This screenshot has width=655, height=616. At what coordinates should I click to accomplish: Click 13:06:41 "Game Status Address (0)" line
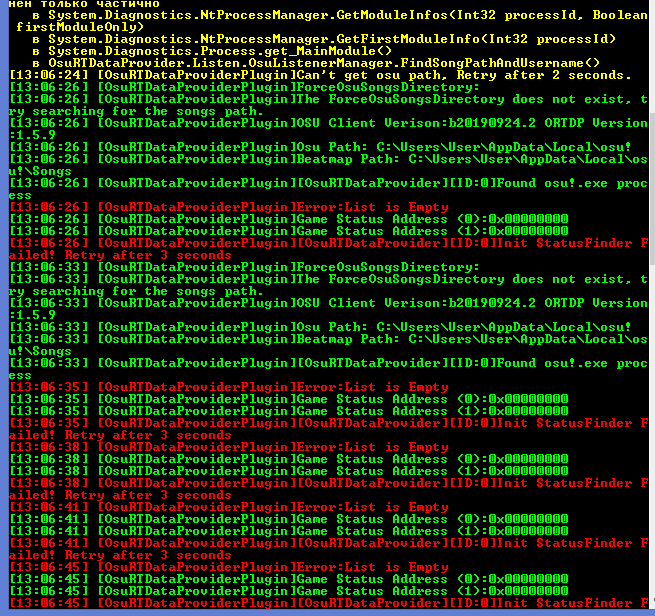(x=289, y=519)
